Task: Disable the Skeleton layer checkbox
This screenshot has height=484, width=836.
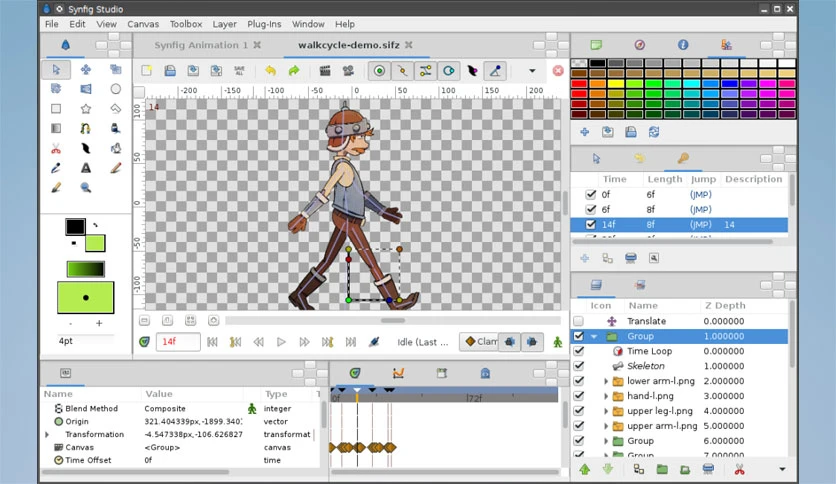Action: [578, 366]
